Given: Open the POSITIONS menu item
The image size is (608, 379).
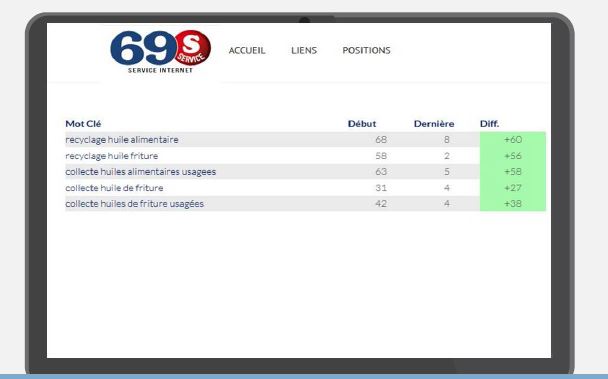Looking at the screenshot, I should (x=366, y=50).
